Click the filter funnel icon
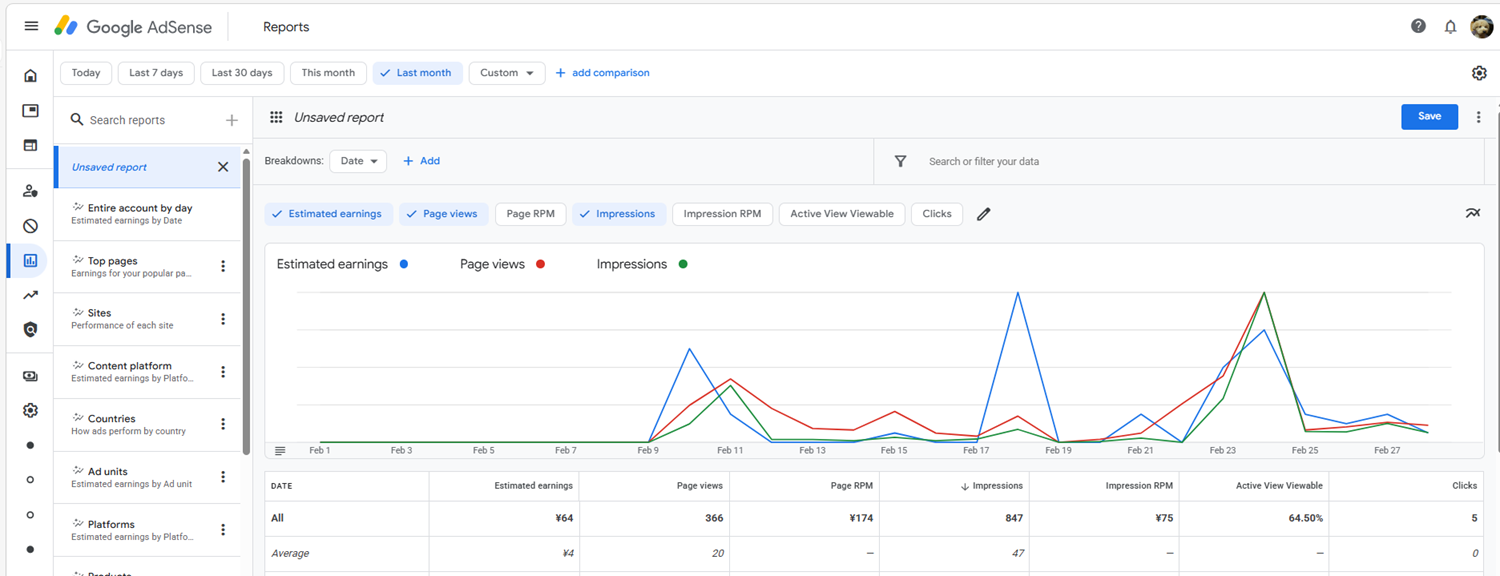The height and width of the screenshot is (576, 1500). coord(900,161)
